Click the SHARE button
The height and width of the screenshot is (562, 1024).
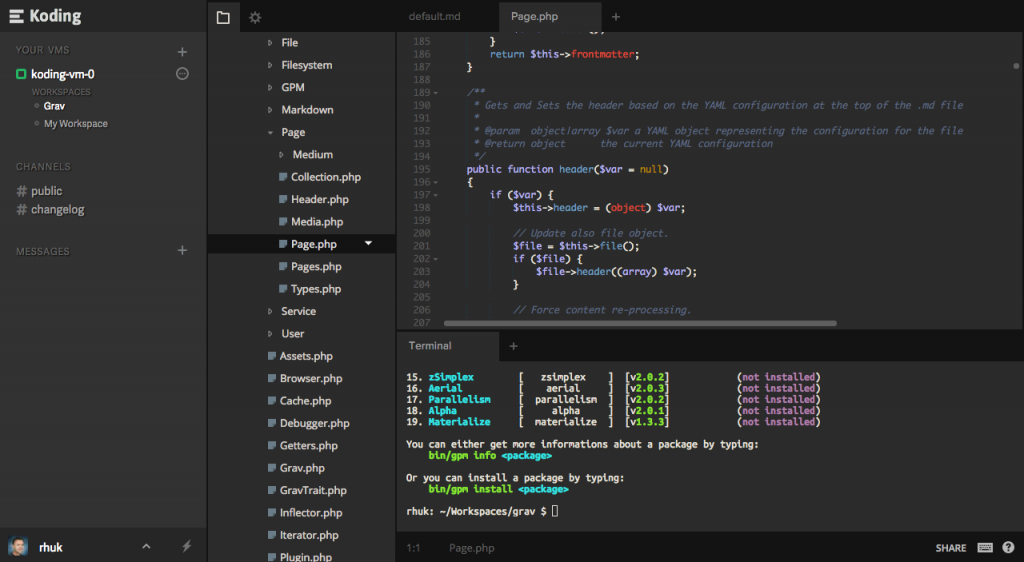point(950,548)
